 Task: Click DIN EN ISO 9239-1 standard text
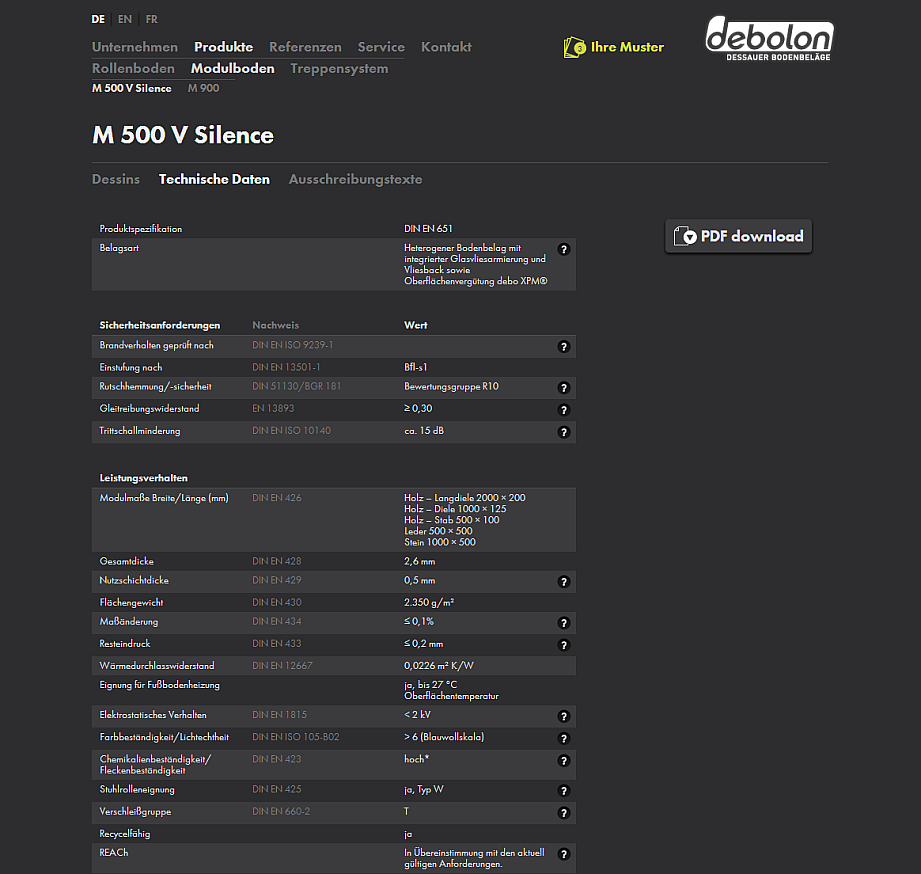pyautogui.click(x=293, y=345)
